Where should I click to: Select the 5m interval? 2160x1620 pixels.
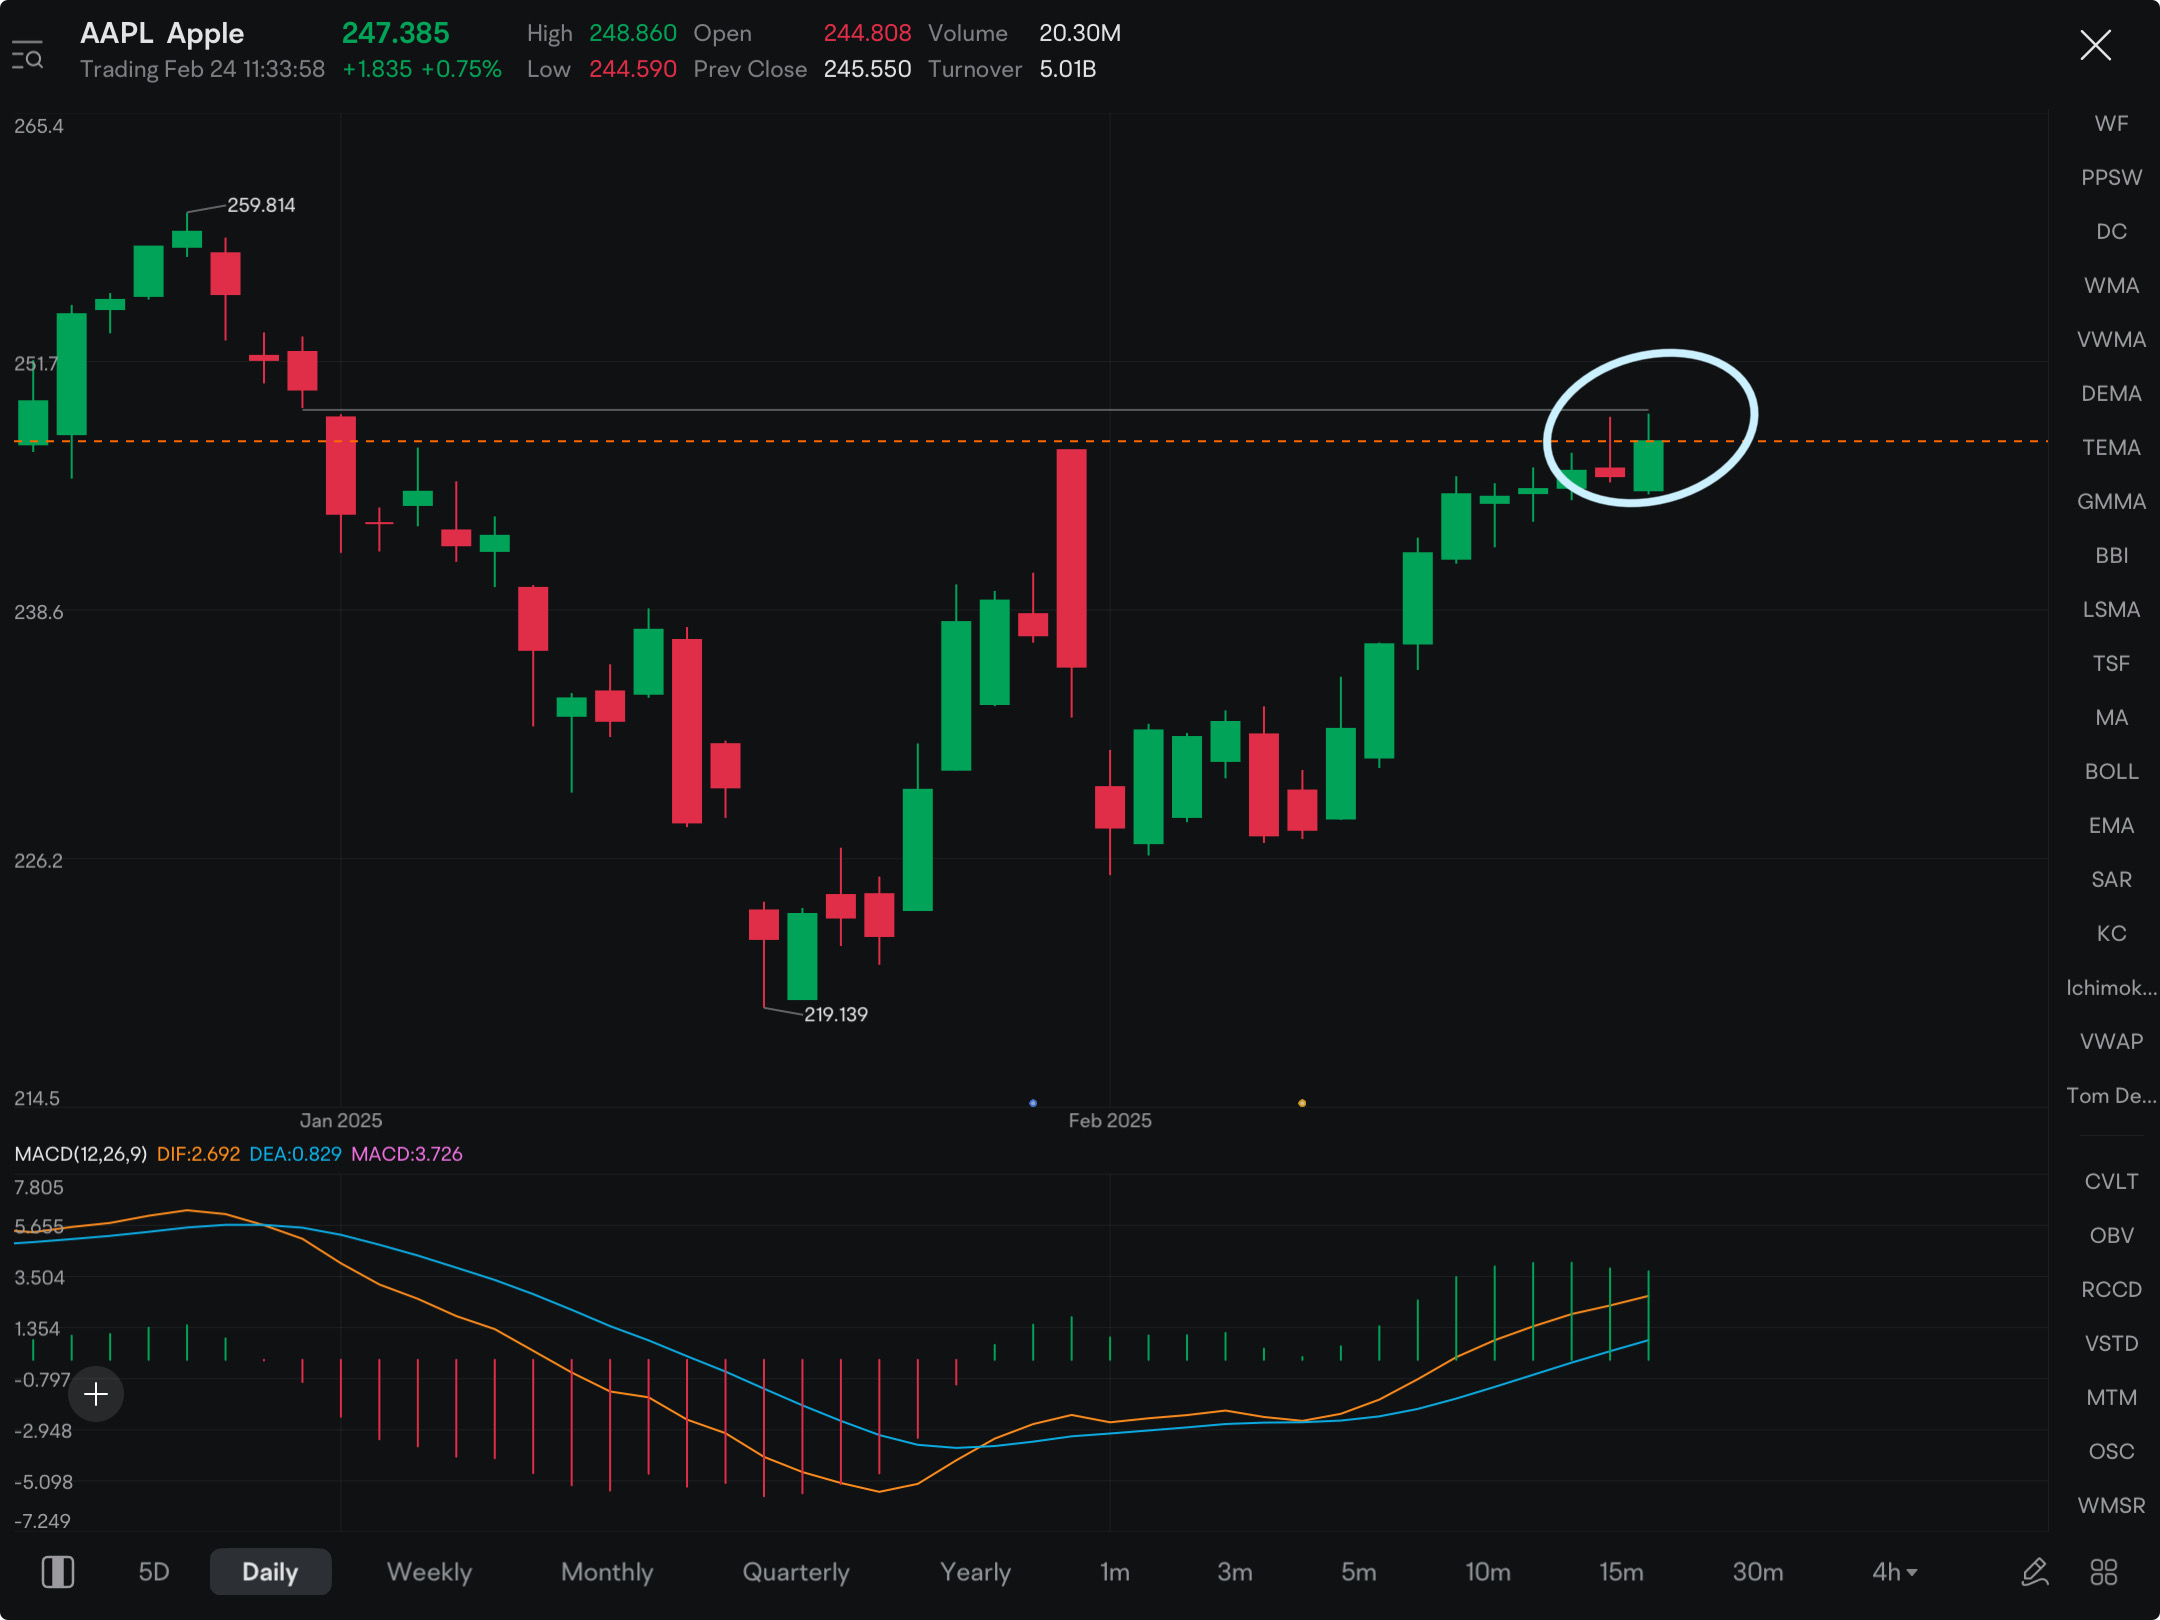(1358, 1572)
